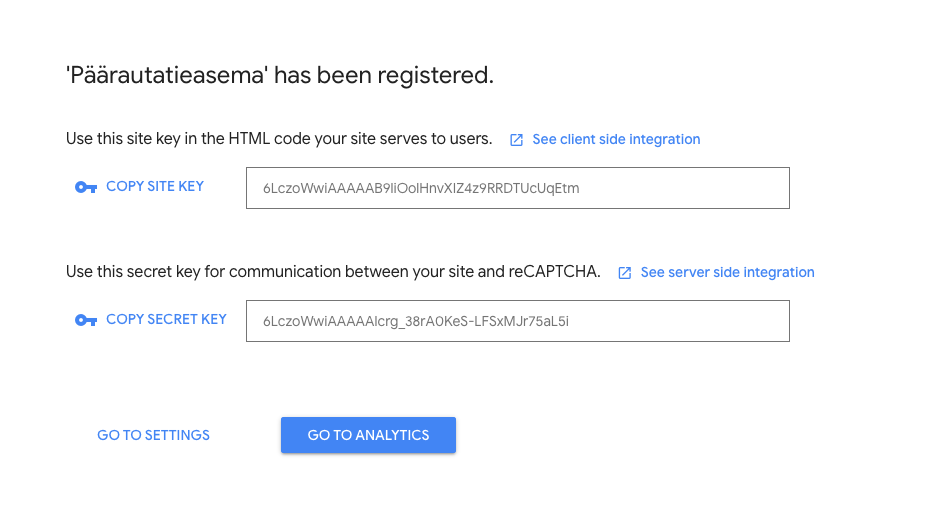Open analytics with GO TO ANALYTICS button
This screenshot has width=947, height=524.
[368, 435]
